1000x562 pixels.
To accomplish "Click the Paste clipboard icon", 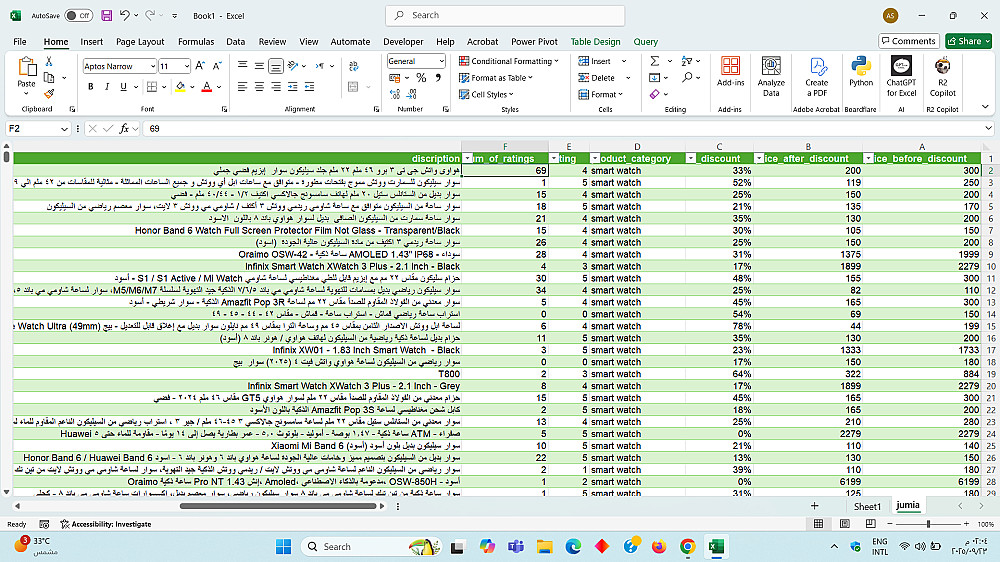I will point(26,67).
